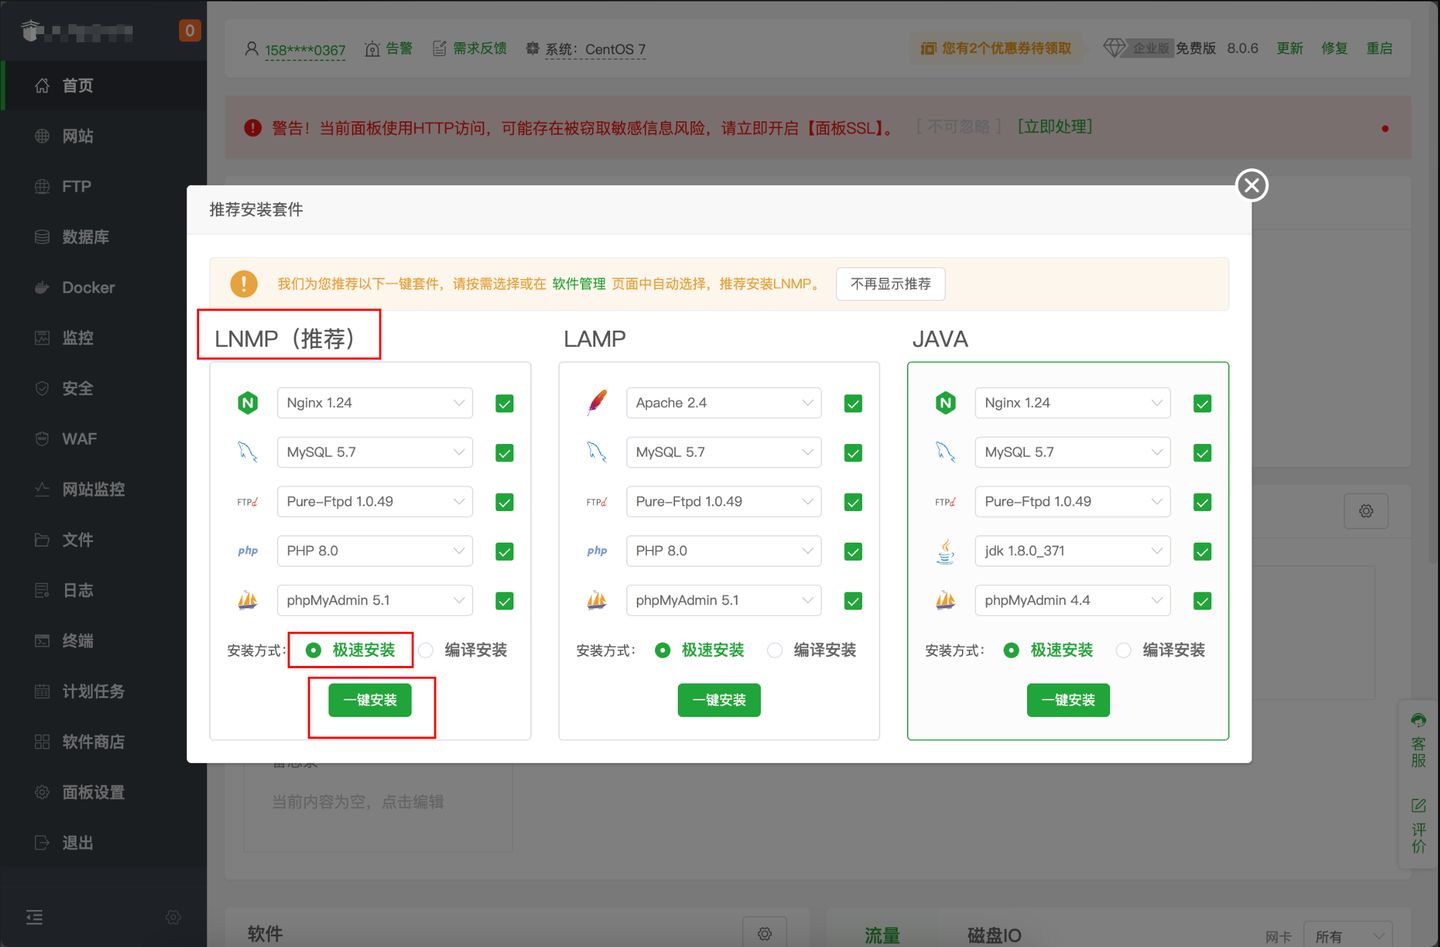Expand the LNMP MySQL 5.7 dropdown
This screenshot has width=1440, height=947.
(x=375, y=452)
